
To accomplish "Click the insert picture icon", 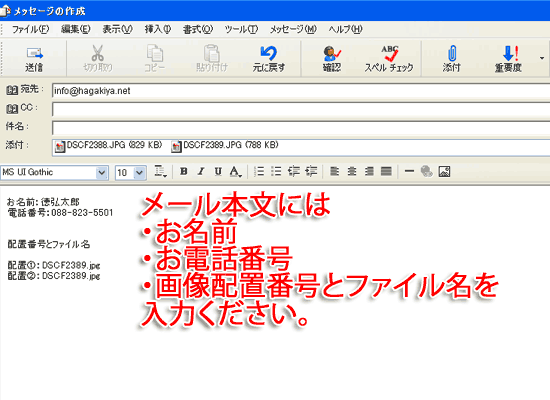I will coord(444,172).
